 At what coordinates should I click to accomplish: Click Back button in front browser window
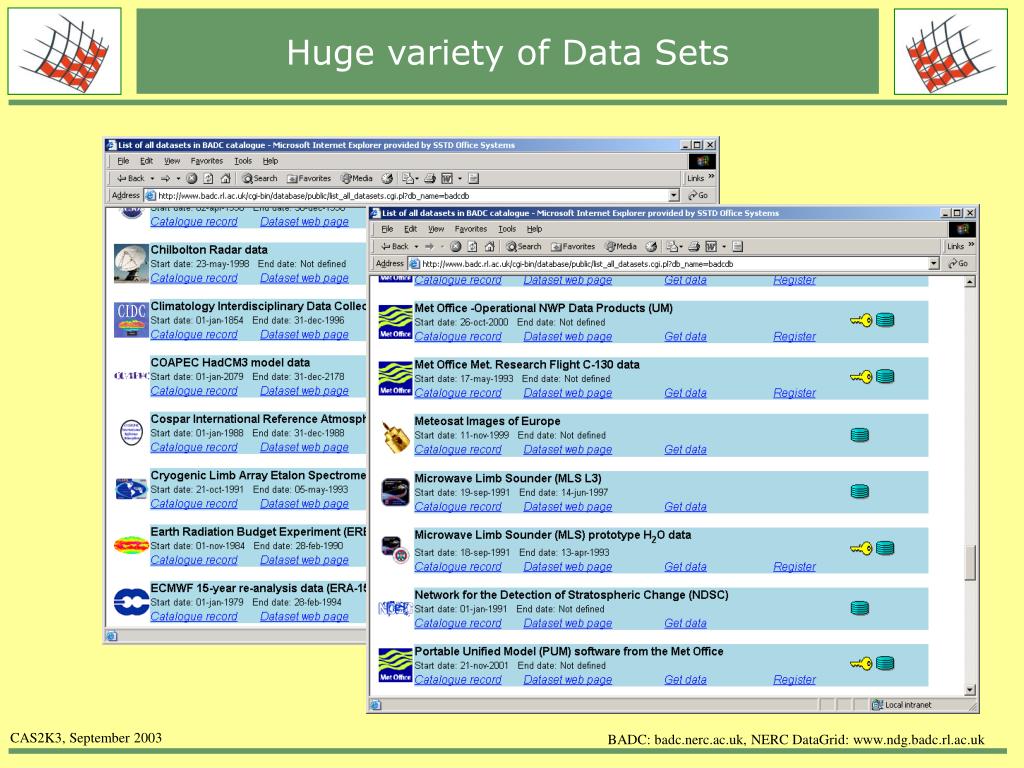[395, 246]
